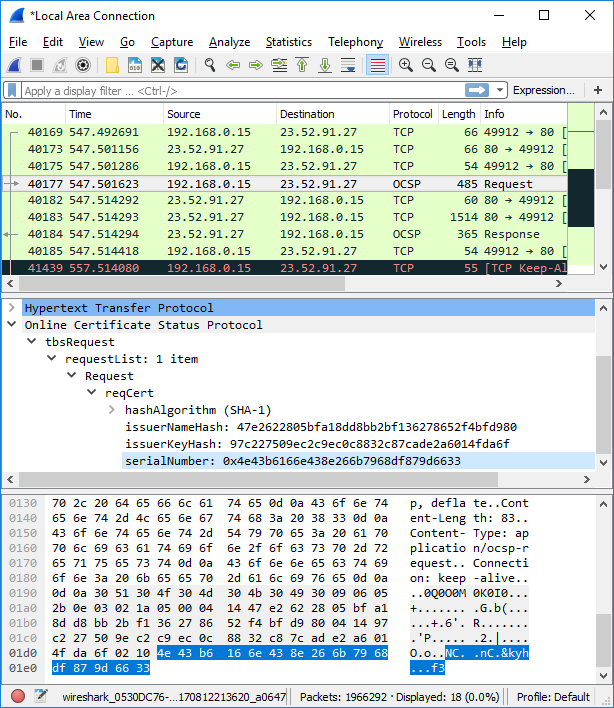Open a capture file folder icon
The width and height of the screenshot is (614, 708).
(112, 65)
